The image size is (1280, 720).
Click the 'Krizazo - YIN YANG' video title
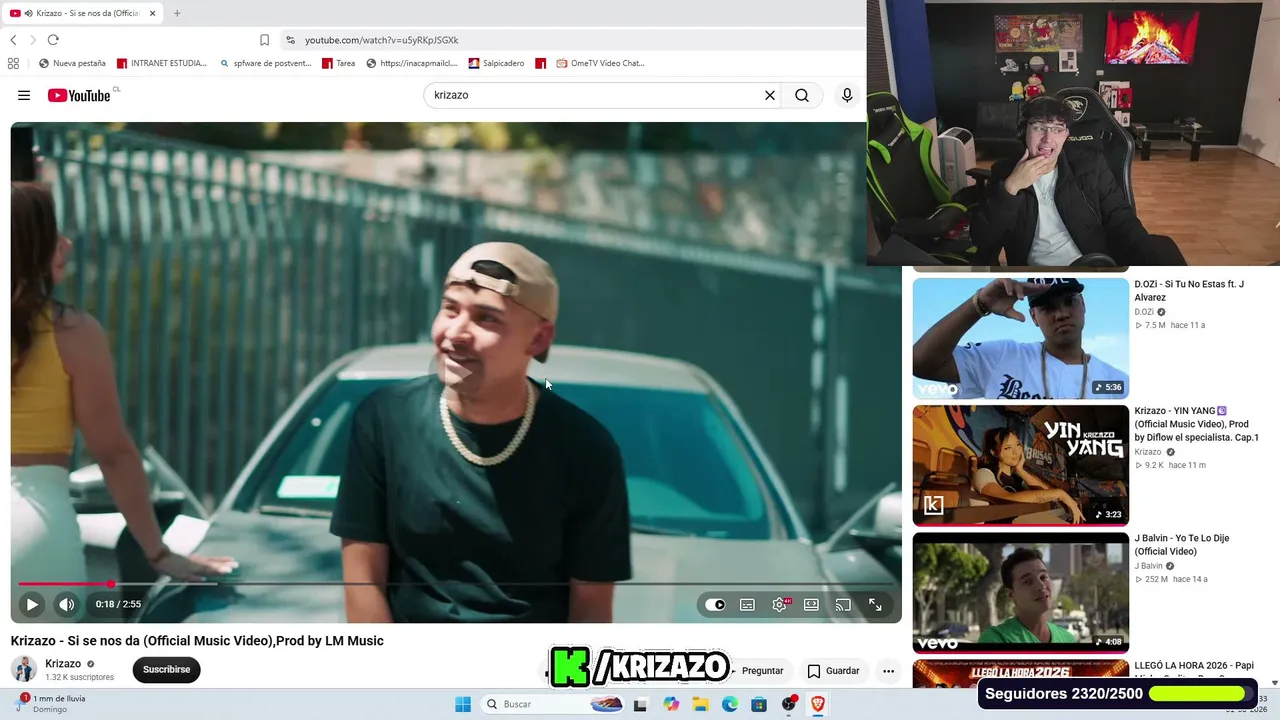(1197, 424)
